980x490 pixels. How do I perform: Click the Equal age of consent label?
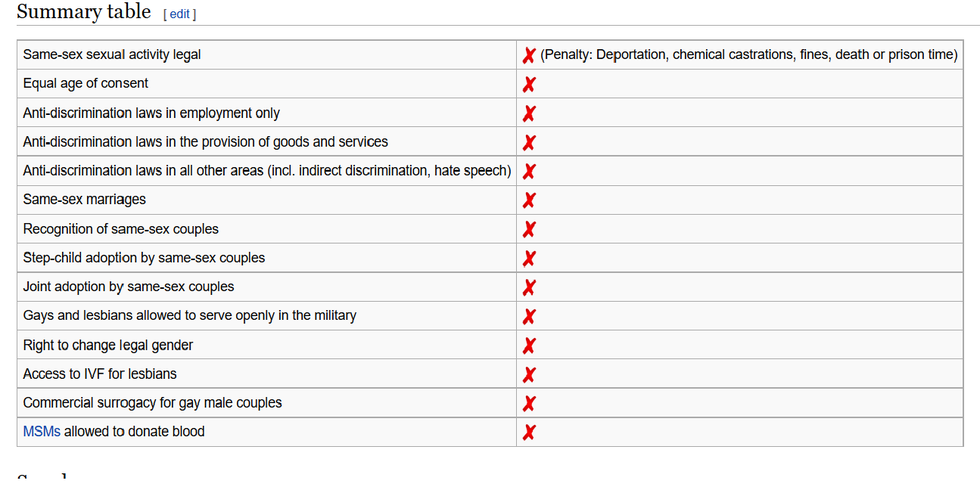[x=85, y=84]
